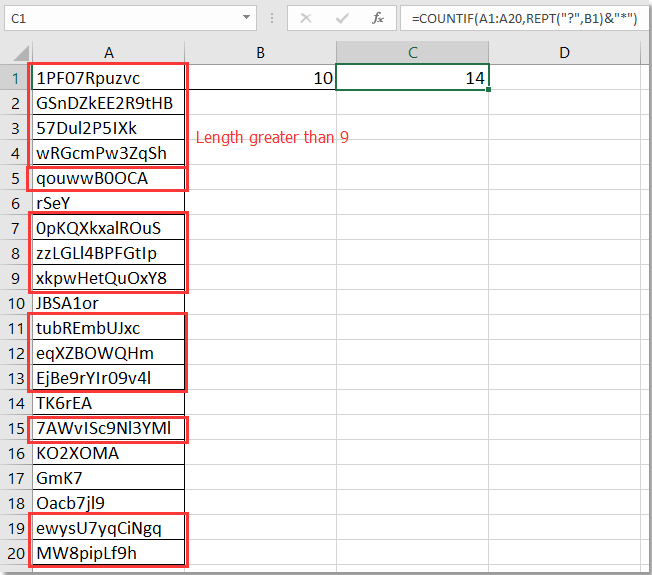Click cell containing 1PF07Rpuzvc
652x575 pixels.
point(107,77)
